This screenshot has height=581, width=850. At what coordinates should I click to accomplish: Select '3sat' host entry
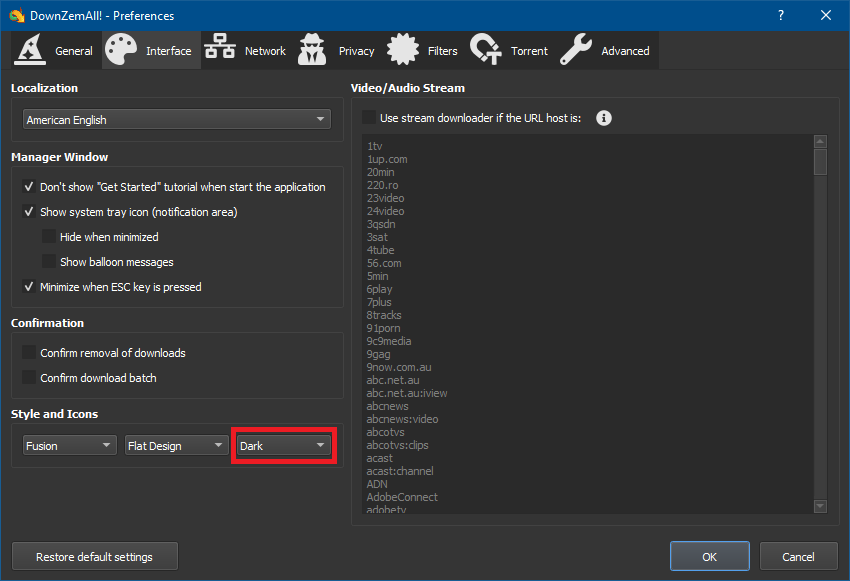(377, 237)
